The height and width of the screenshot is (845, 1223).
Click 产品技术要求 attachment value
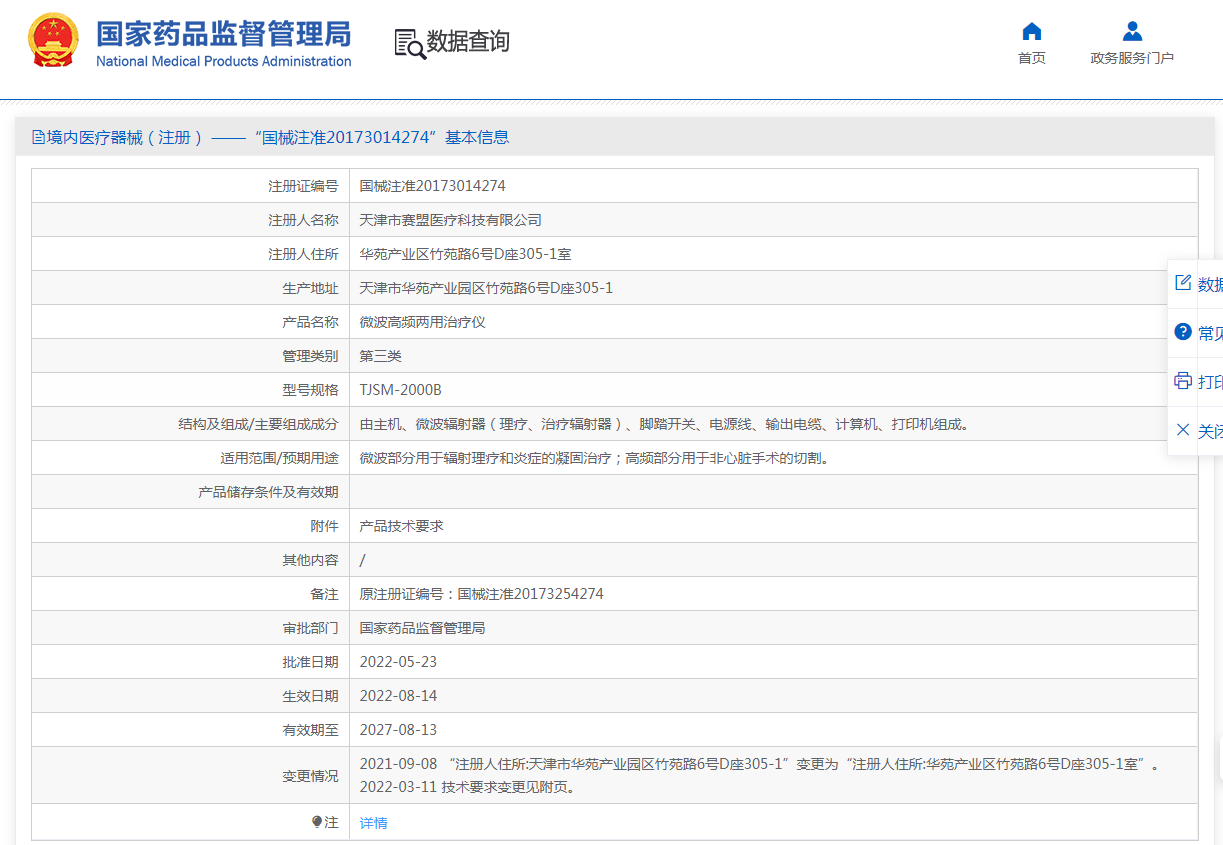[x=402, y=526]
